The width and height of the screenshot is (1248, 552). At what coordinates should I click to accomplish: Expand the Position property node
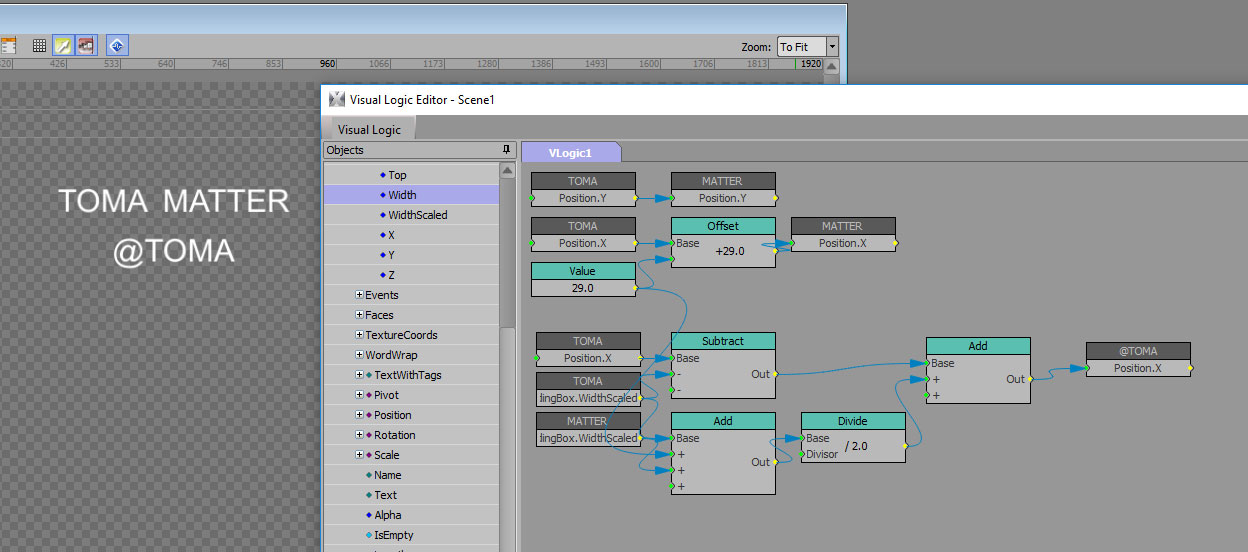[x=359, y=415]
